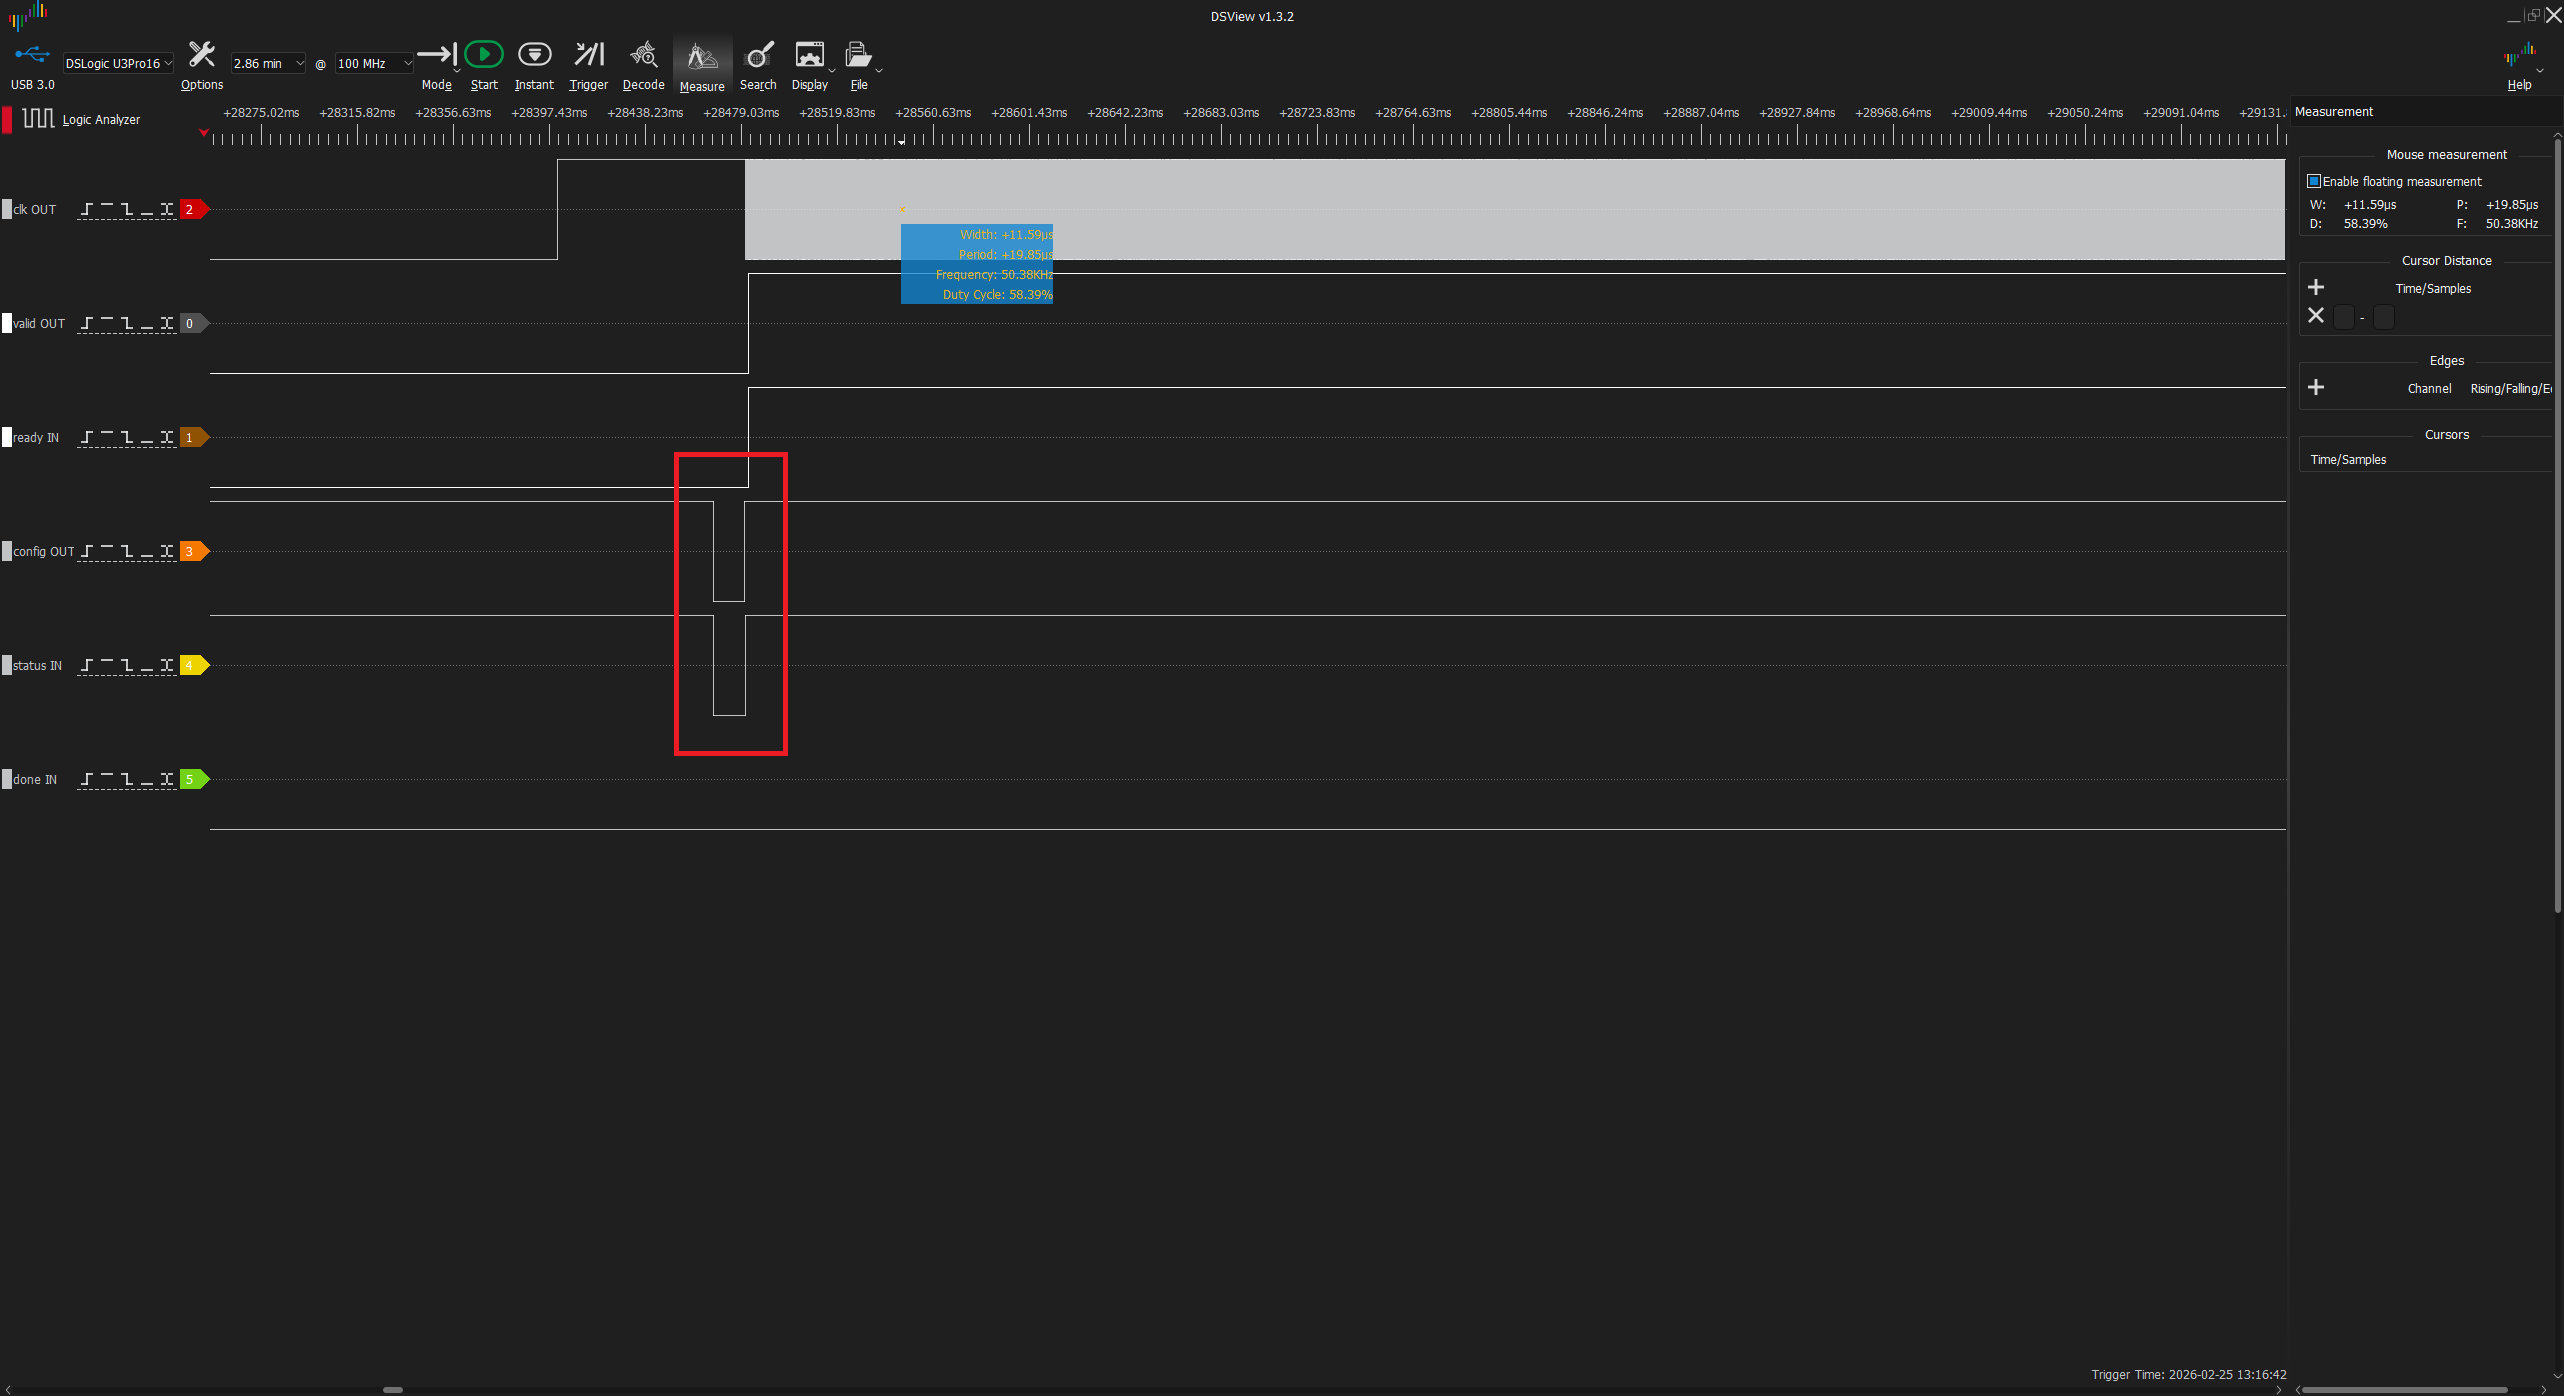Add an Edges measurement with plus
The height and width of the screenshot is (1396, 2564).
pos(2316,388)
